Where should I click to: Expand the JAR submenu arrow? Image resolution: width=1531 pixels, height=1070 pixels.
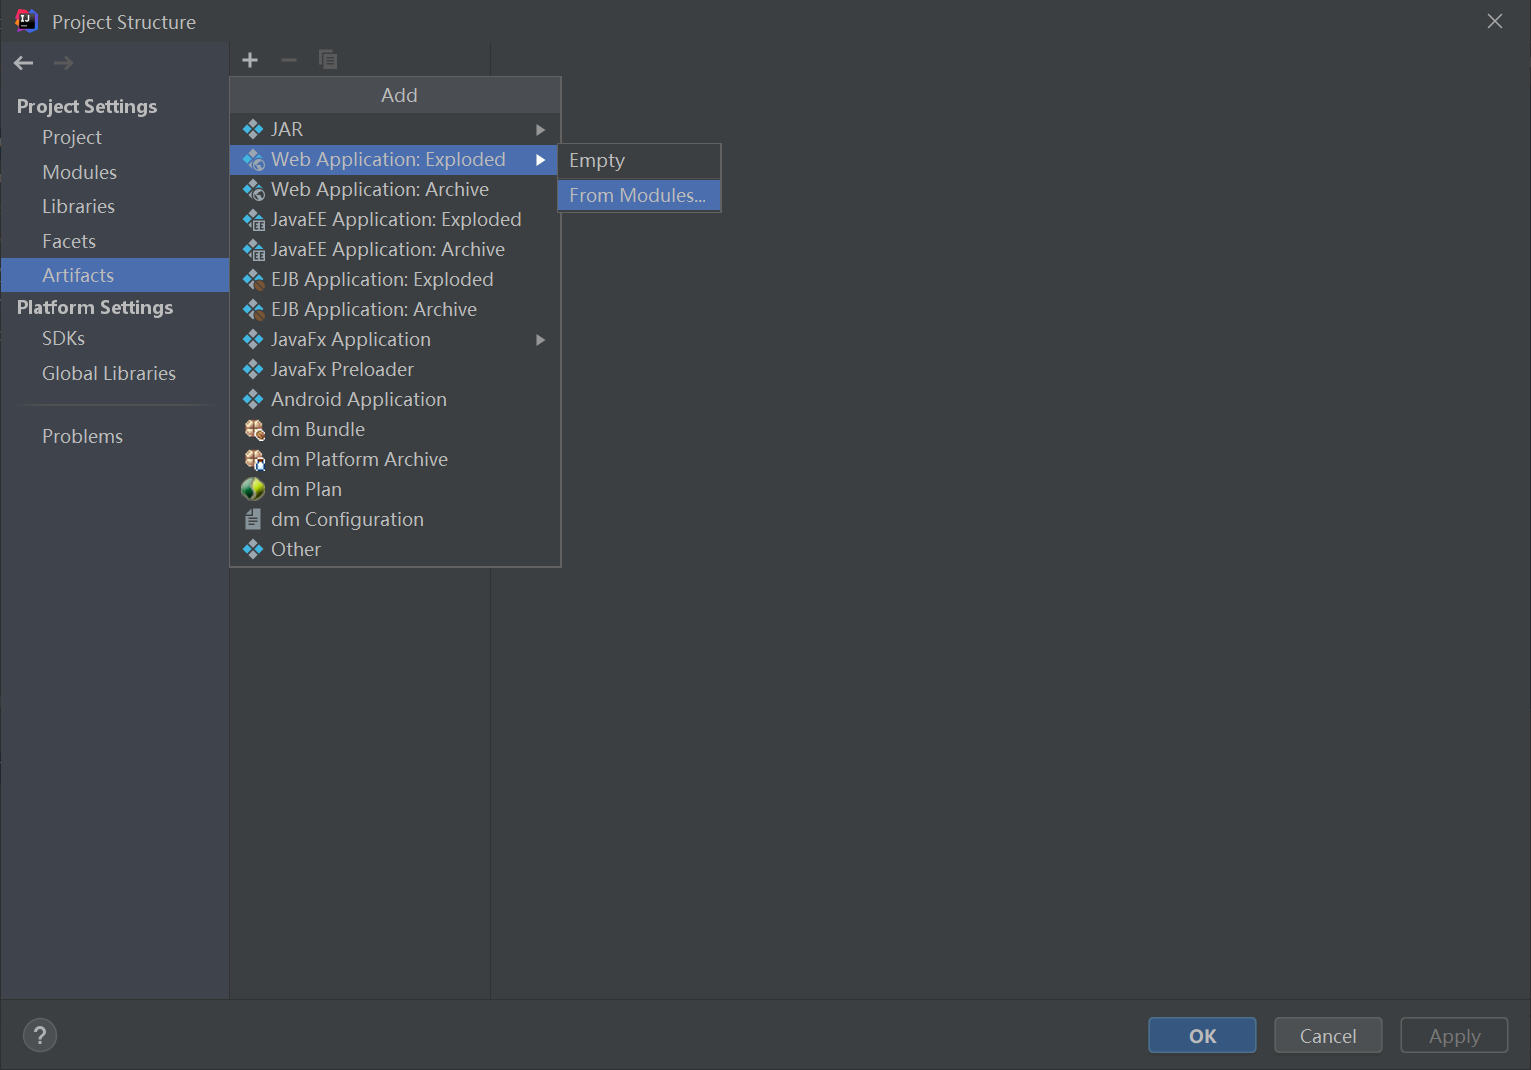pos(540,130)
